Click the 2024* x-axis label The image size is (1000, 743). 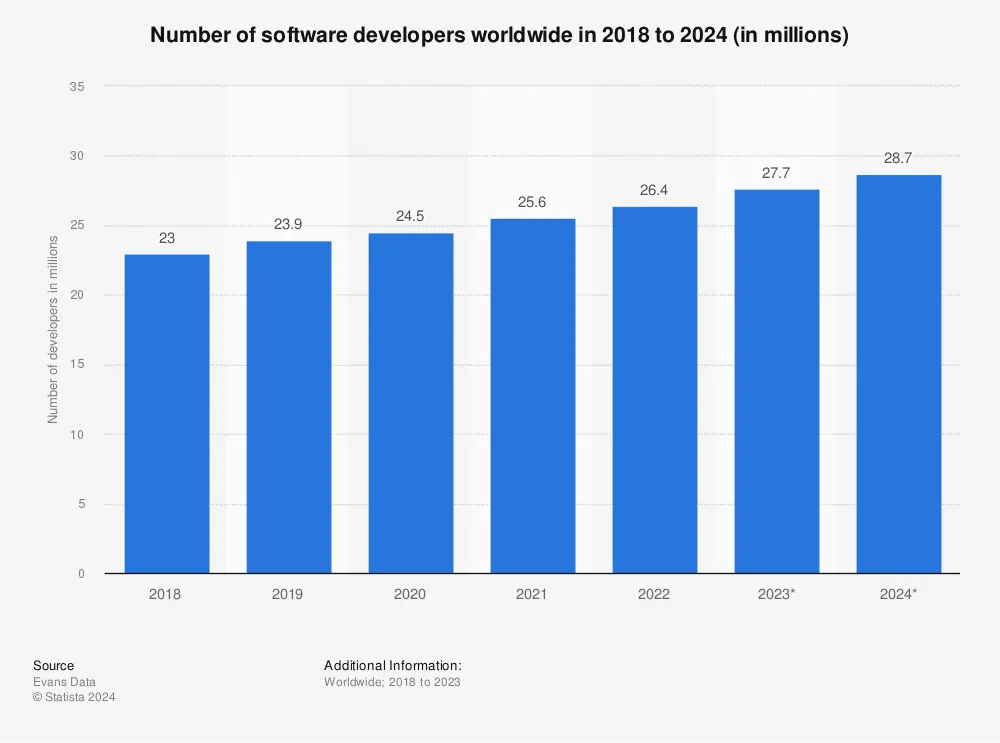pyautogui.click(x=898, y=593)
